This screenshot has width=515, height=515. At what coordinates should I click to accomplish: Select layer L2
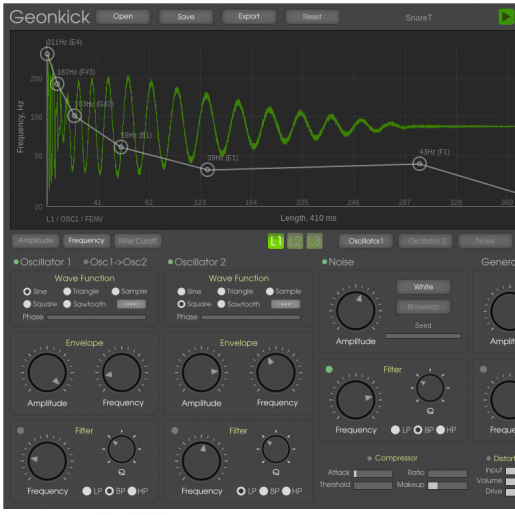[295, 241]
